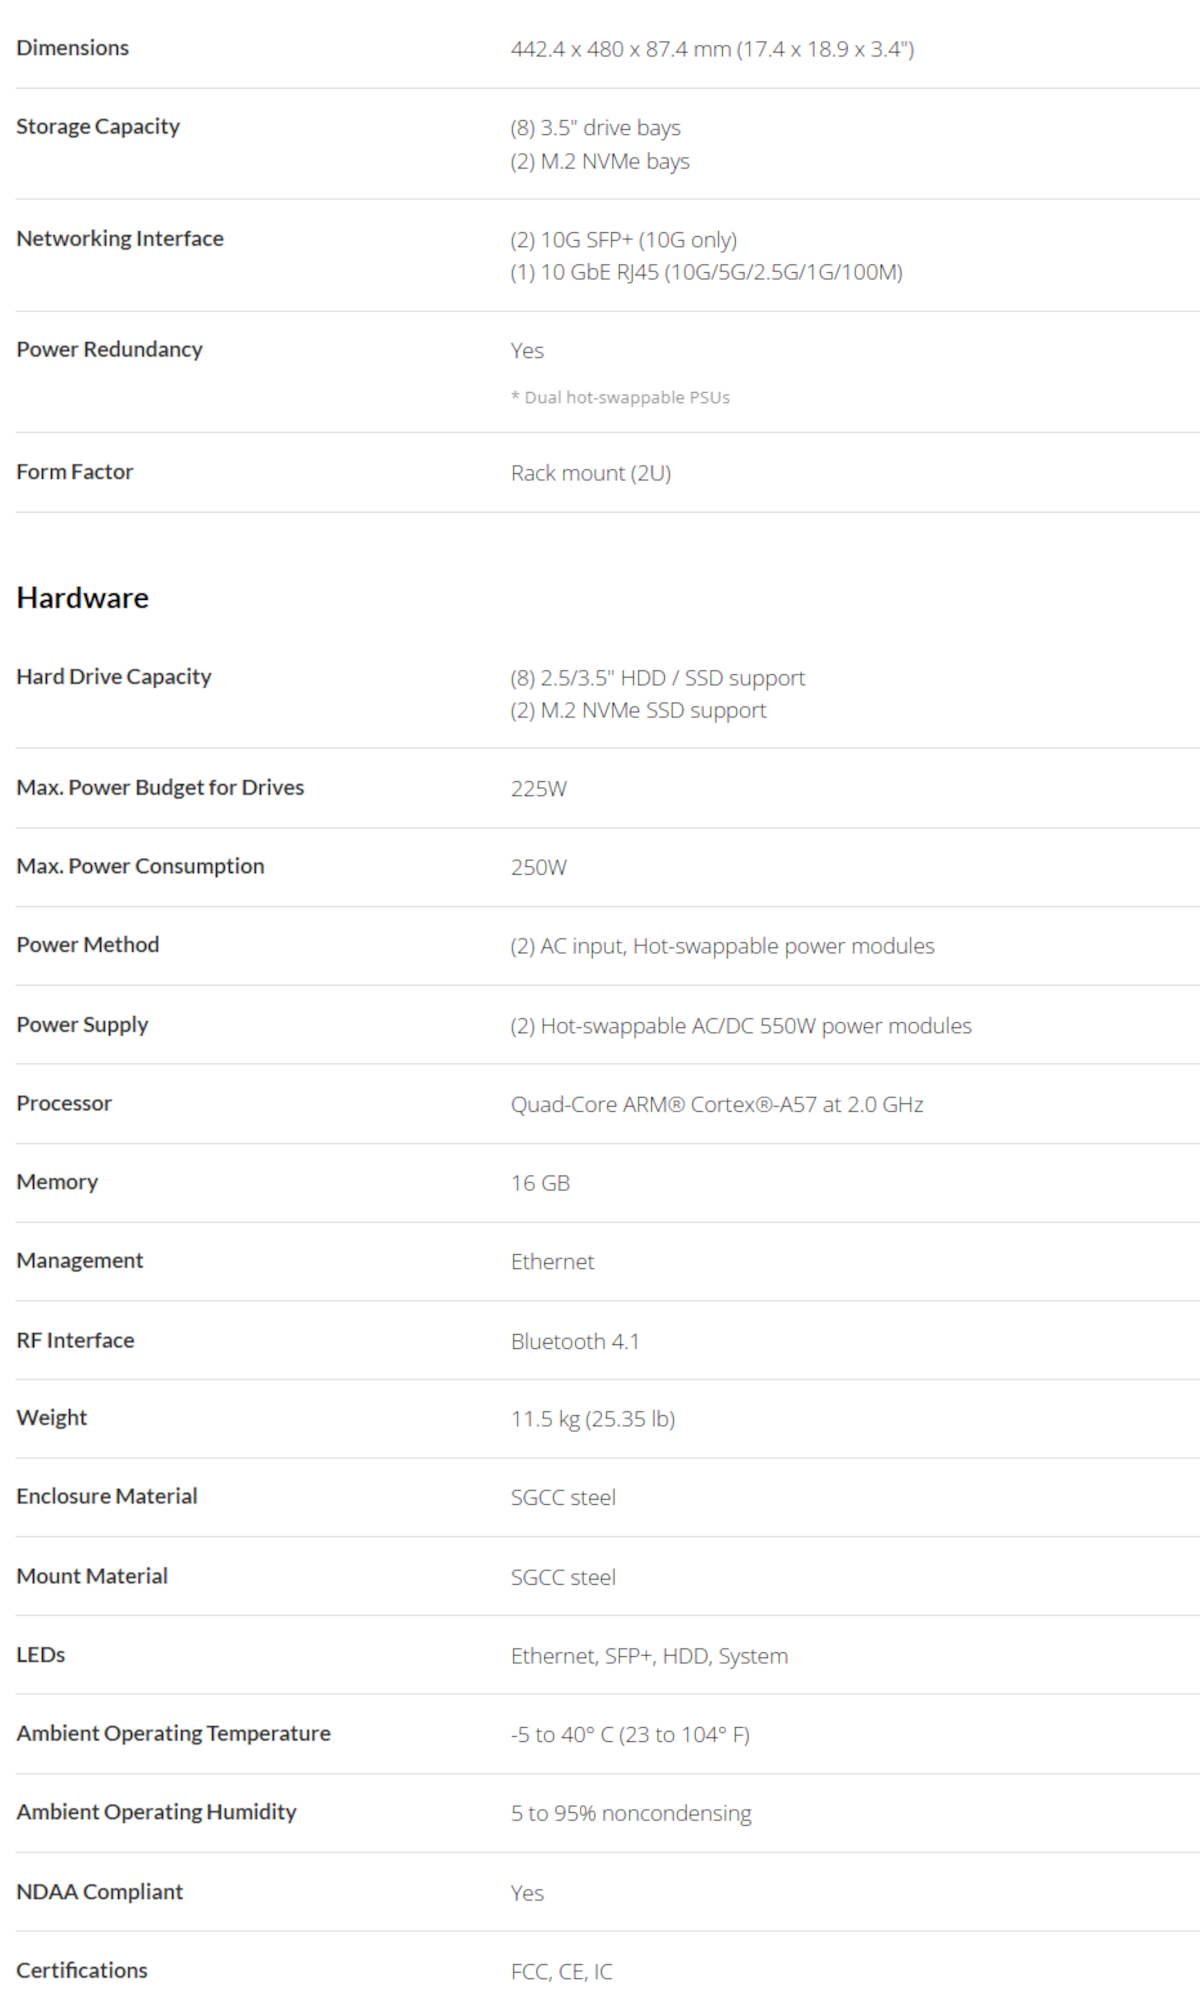Click the "Ambient Operating Temperature" label

point(173,1734)
